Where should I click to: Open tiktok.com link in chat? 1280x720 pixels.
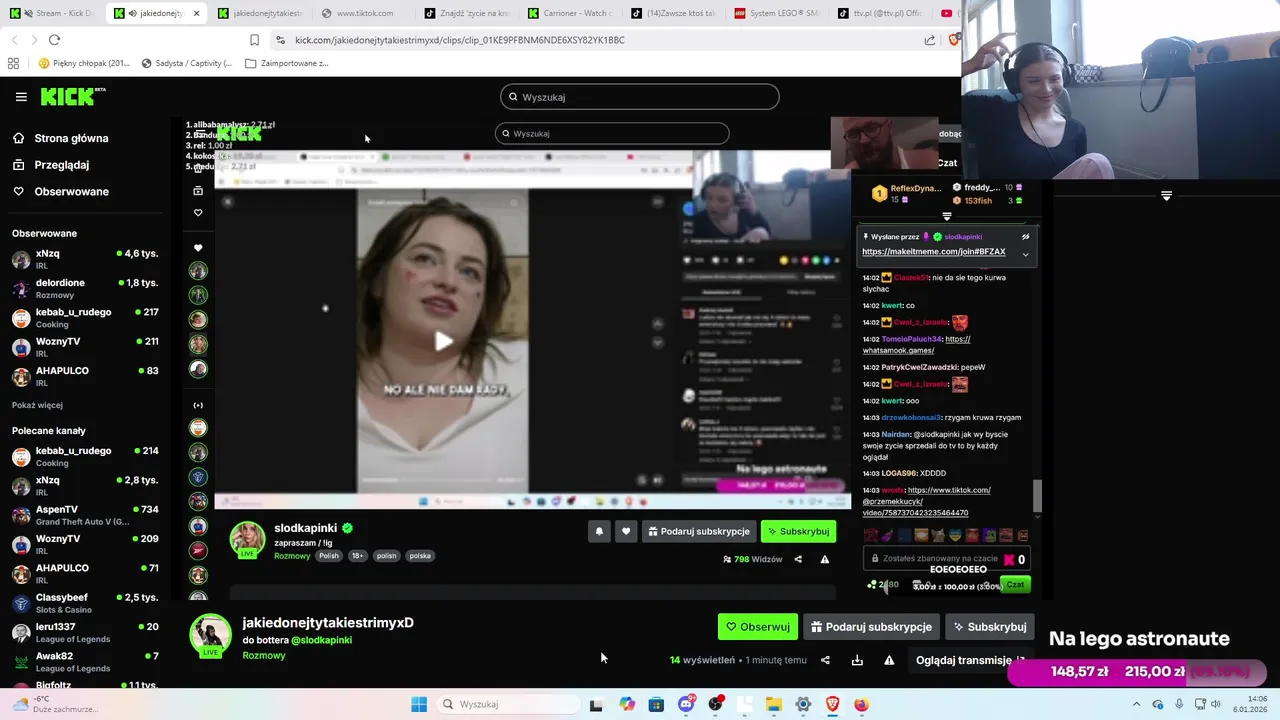(927, 502)
